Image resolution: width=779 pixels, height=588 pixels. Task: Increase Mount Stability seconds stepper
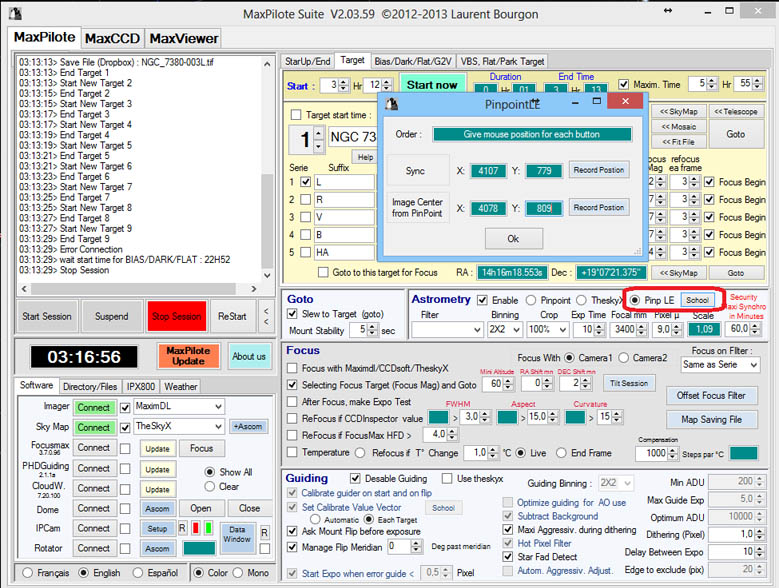[x=373, y=327]
